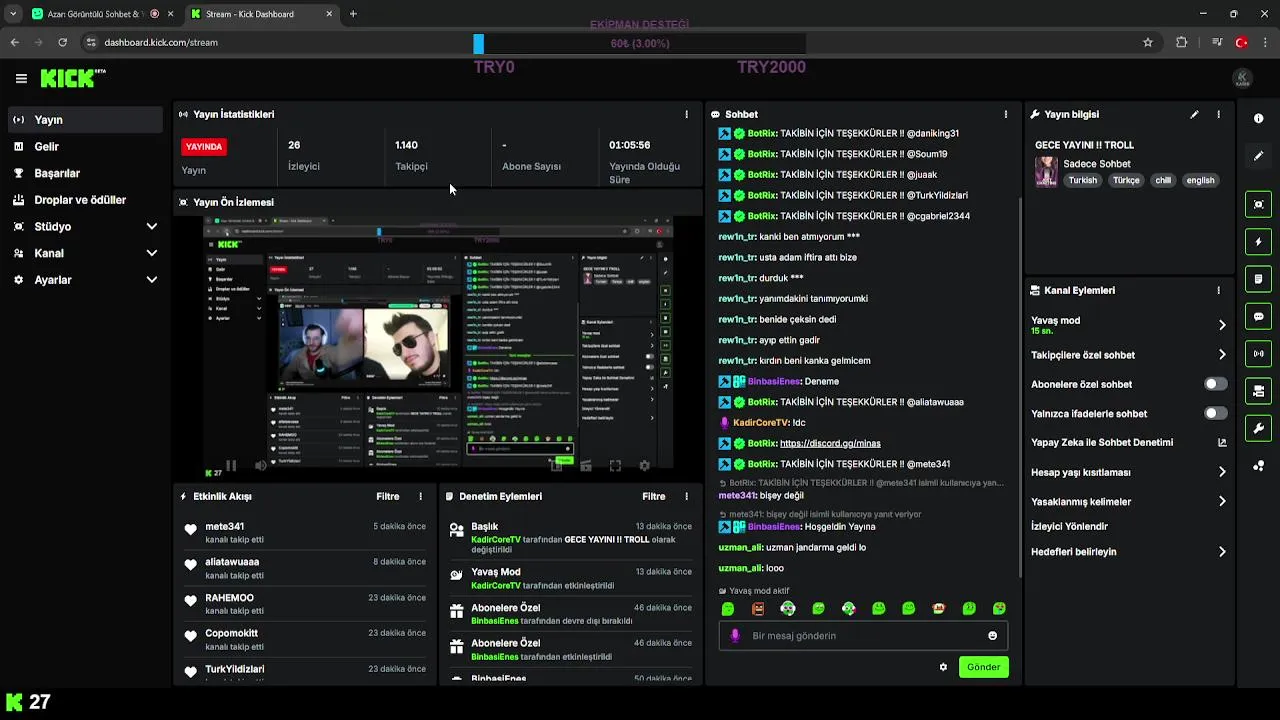The image size is (1280, 720).
Task: Open Yayın İstatistikleri three-dot menu
Action: point(686,114)
